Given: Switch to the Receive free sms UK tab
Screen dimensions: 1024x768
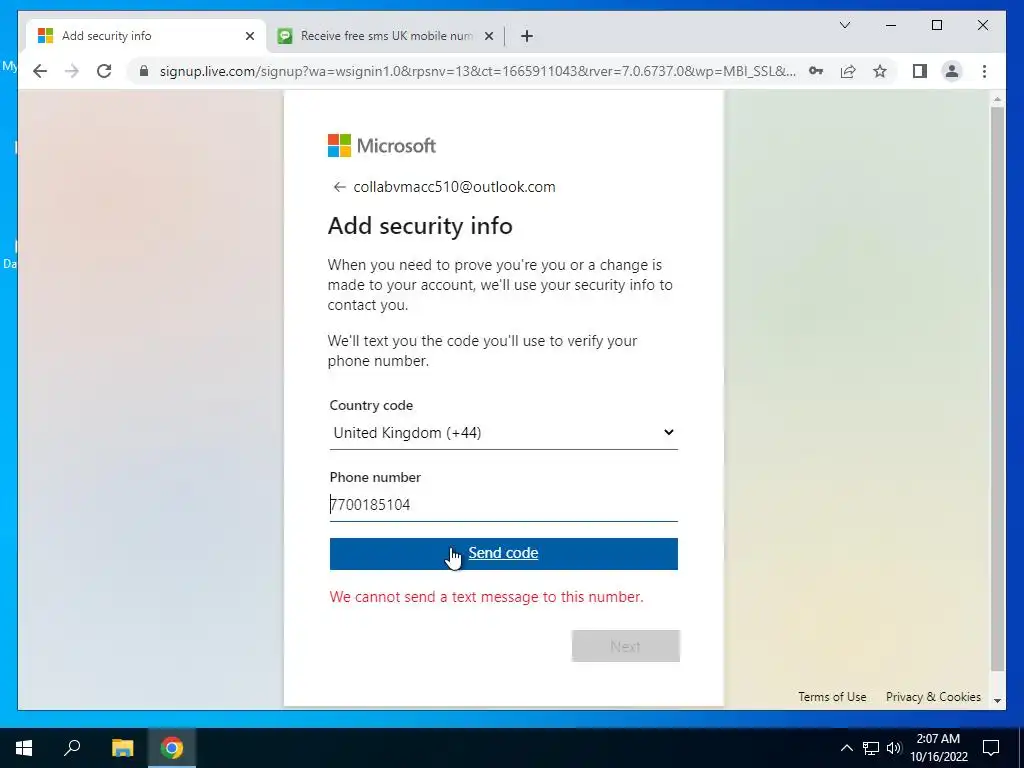Looking at the screenshot, I should coord(385,36).
